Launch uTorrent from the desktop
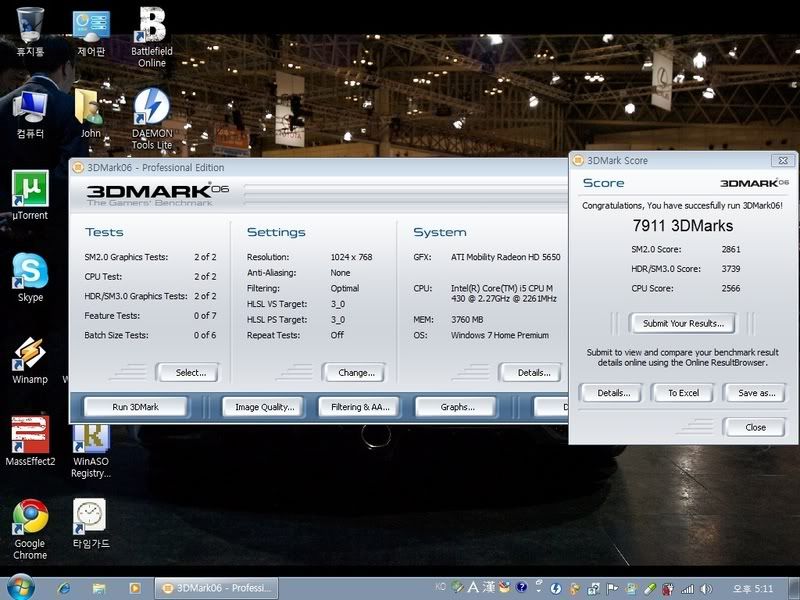This screenshot has height=600, width=800. pyautogui.click(x=30, y=189)
